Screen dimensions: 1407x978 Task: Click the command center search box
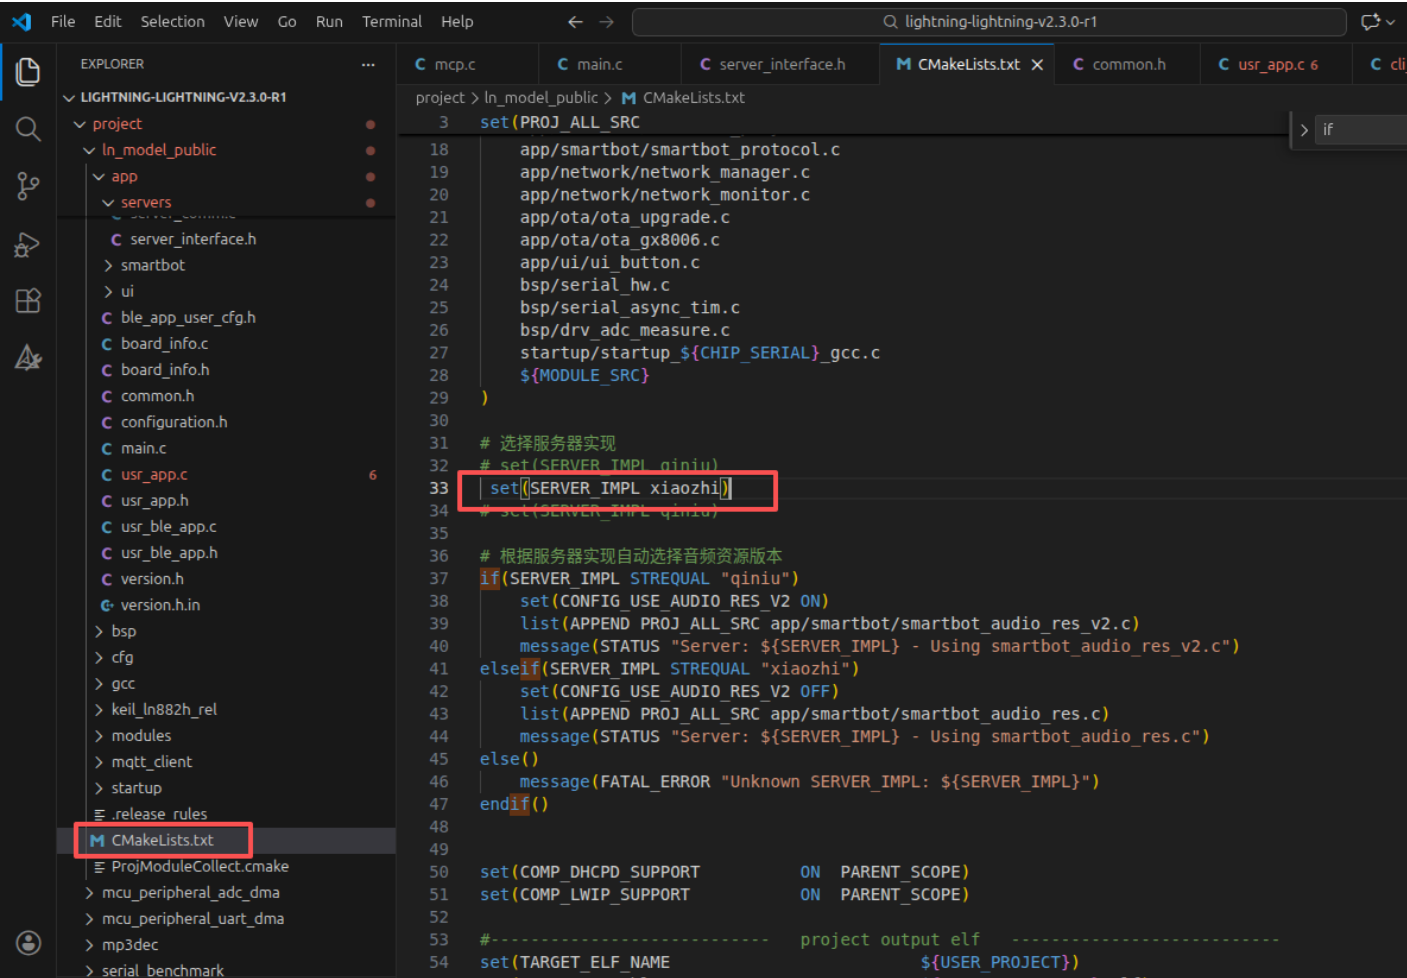point(989,21)
